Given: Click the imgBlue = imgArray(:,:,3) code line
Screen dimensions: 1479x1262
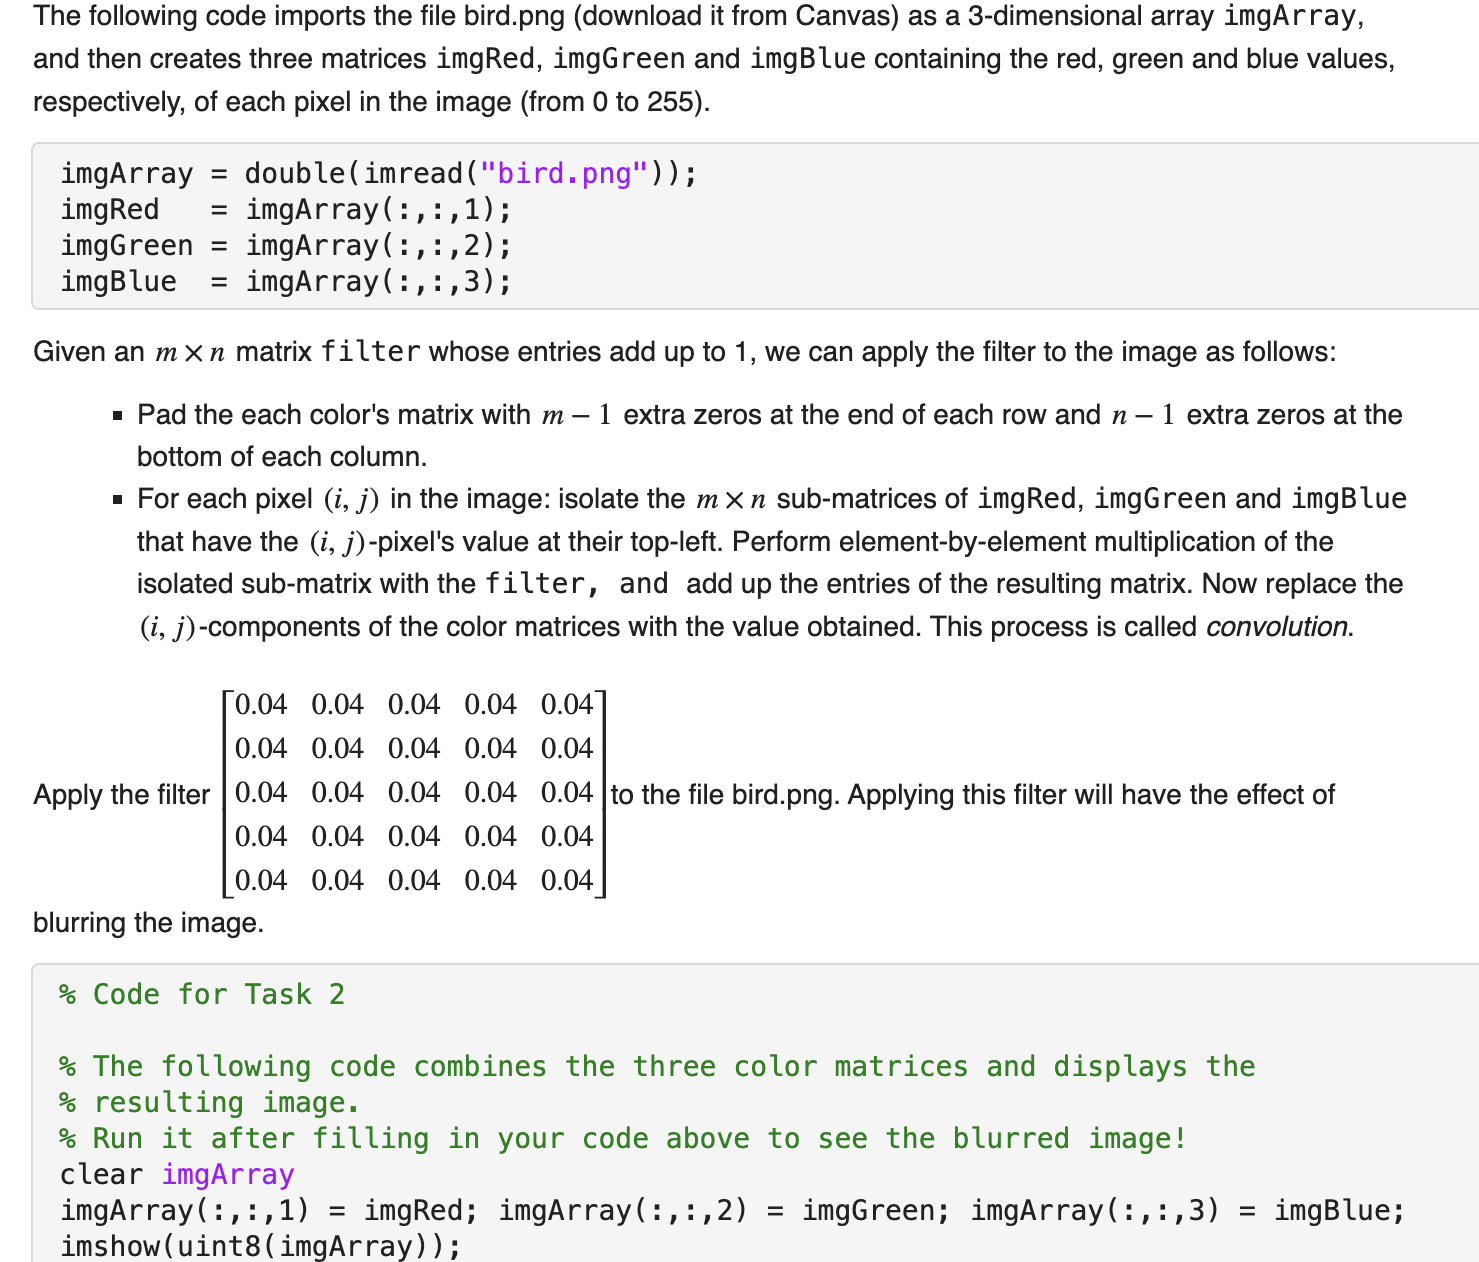Looking at the screenshot, I should [286, 282].
